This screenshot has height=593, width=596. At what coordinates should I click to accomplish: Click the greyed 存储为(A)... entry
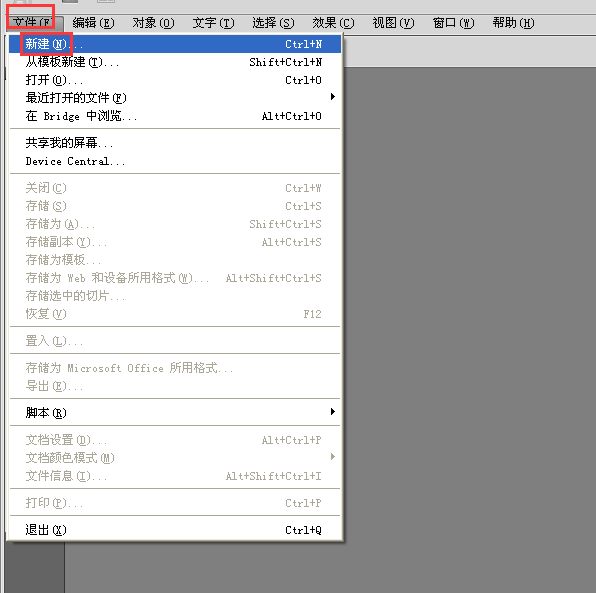click(x=175, y=224)
